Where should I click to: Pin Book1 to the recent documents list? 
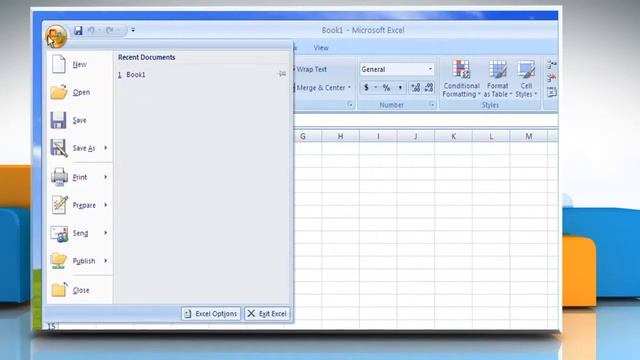pos(282,74)
